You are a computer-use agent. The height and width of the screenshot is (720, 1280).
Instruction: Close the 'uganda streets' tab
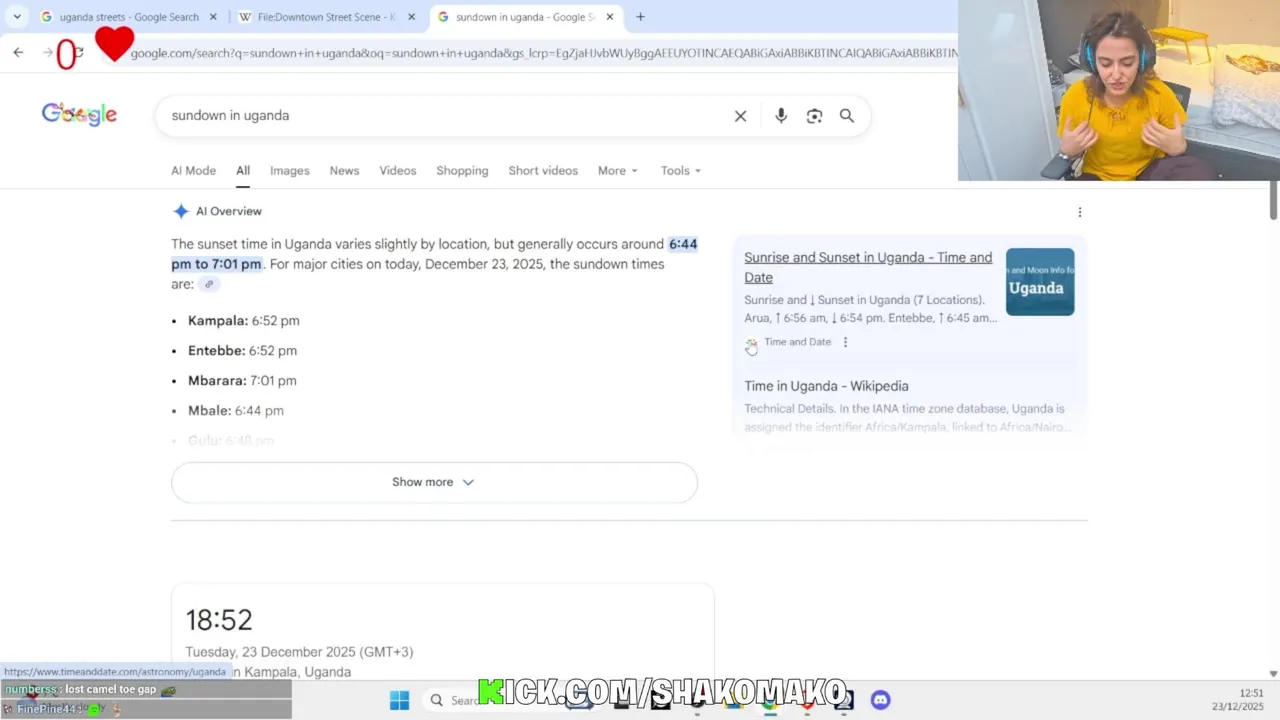click(213, 17)
